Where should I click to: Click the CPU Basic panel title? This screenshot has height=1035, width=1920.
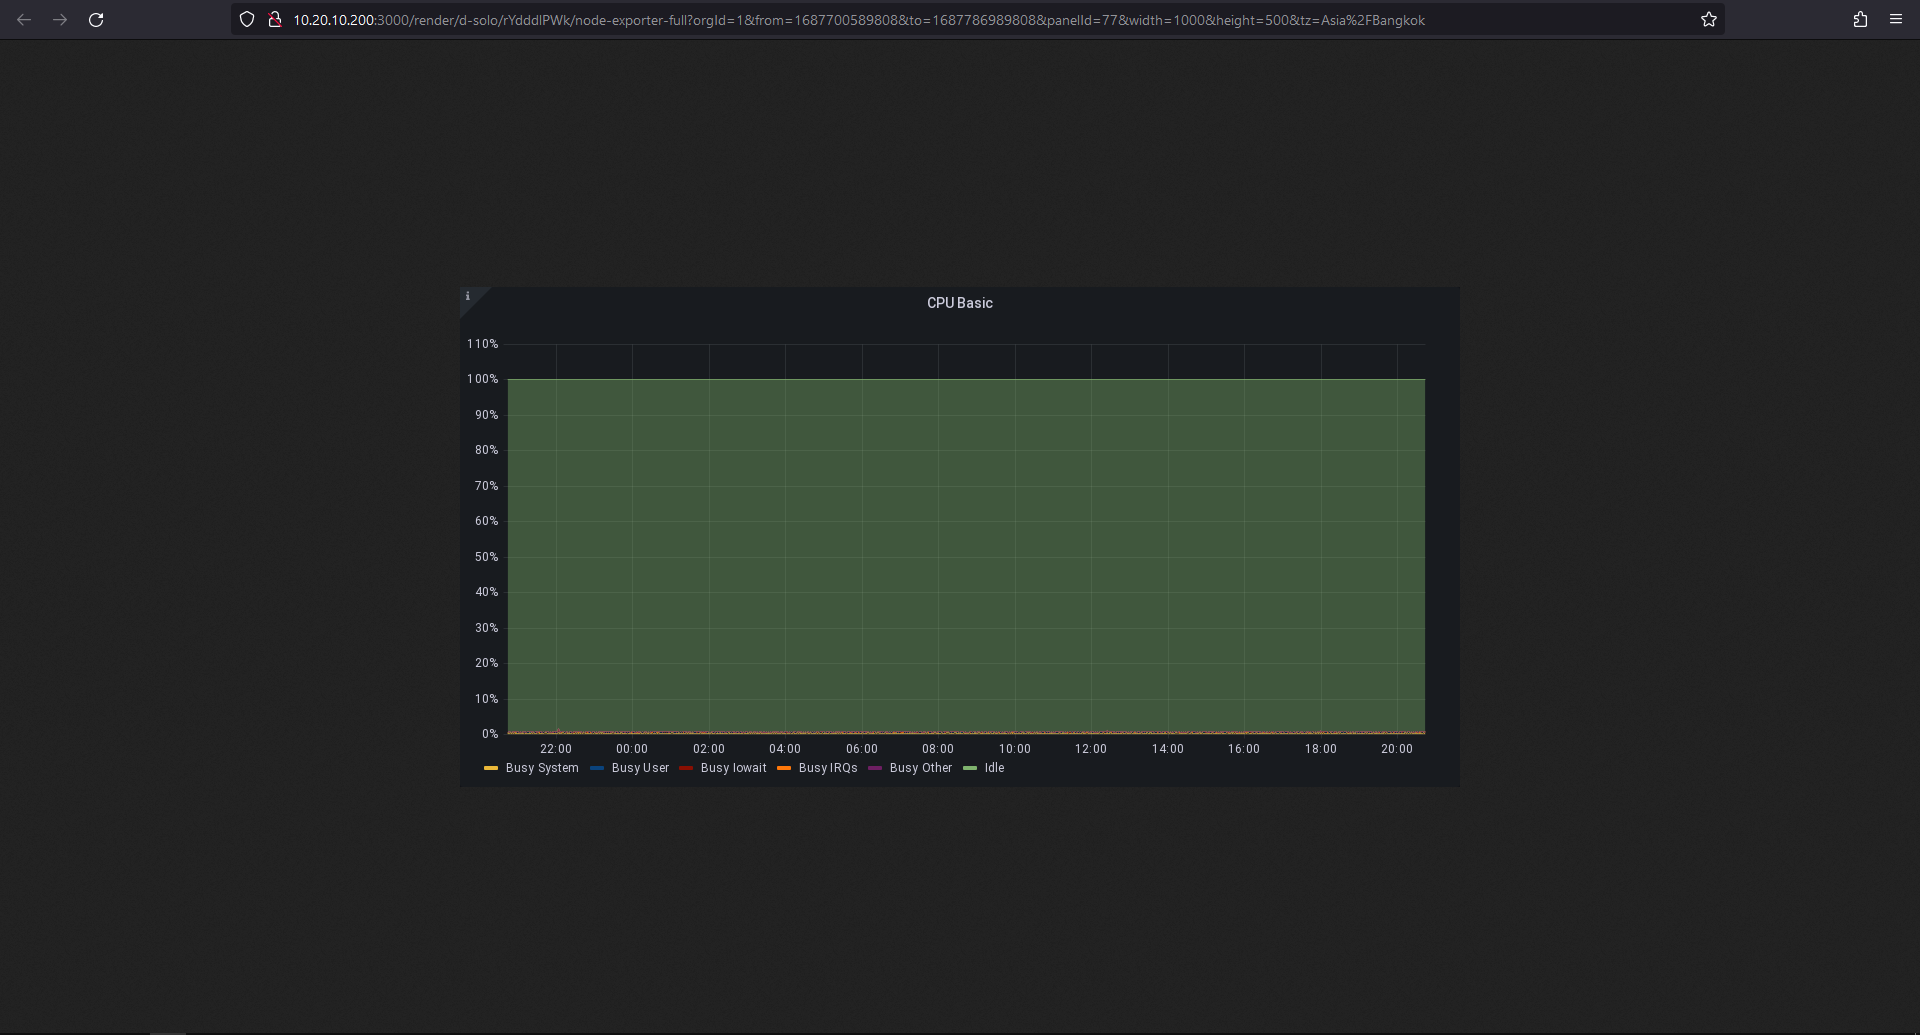tap(960, 303)
